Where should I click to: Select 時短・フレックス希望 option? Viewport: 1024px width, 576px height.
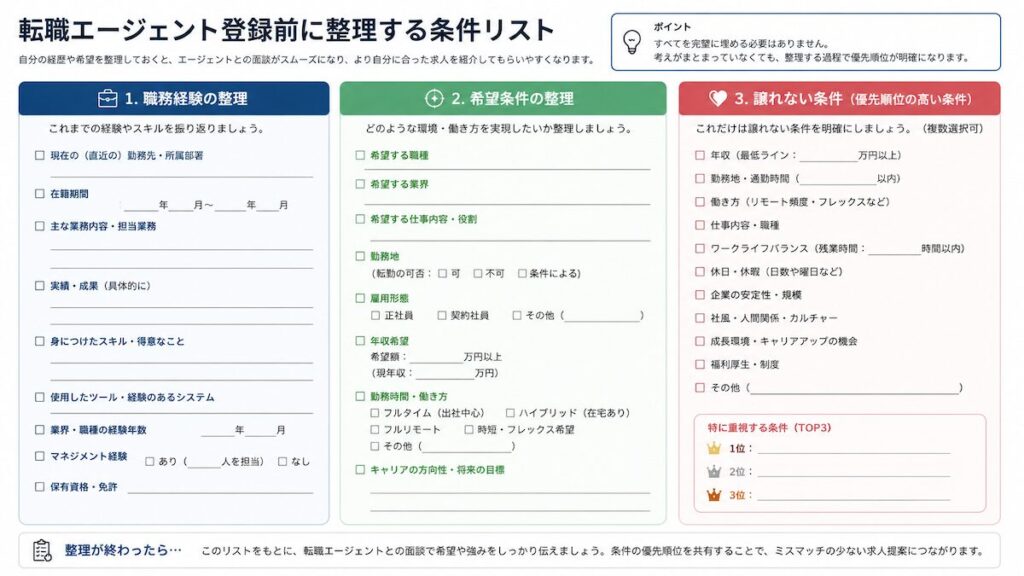coord(468,429)
